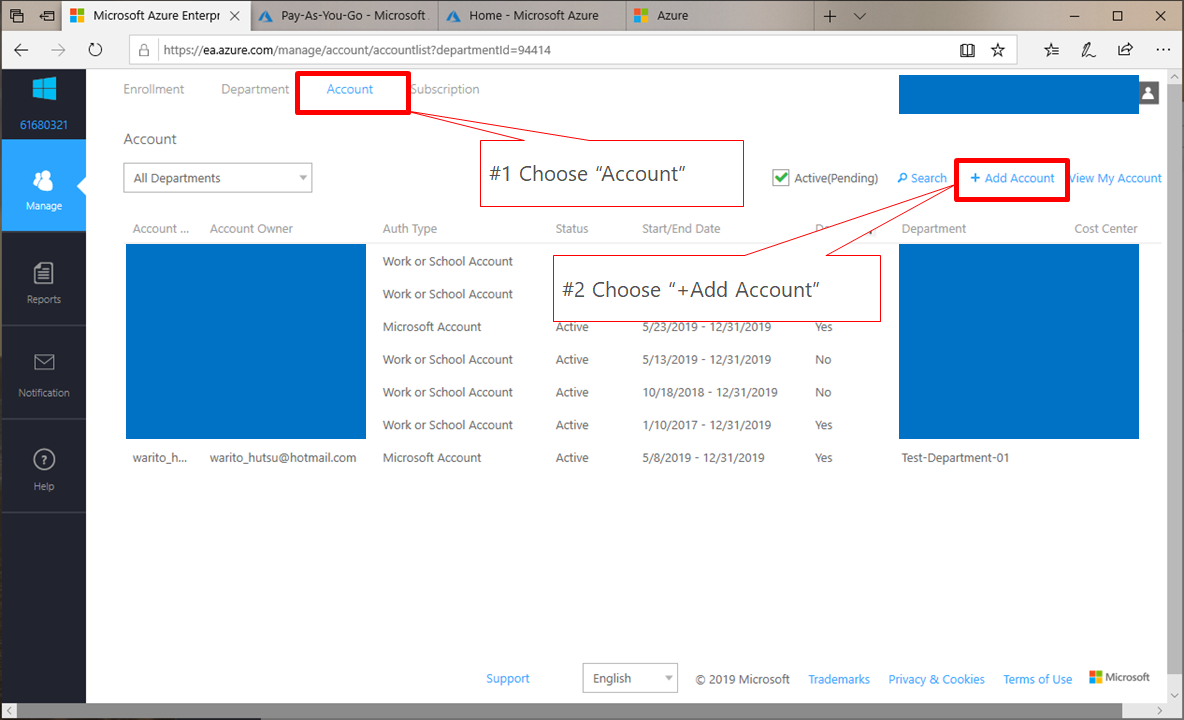Open the Trademarks link
Screen dimensions: 1184x720
pos(839,679)
